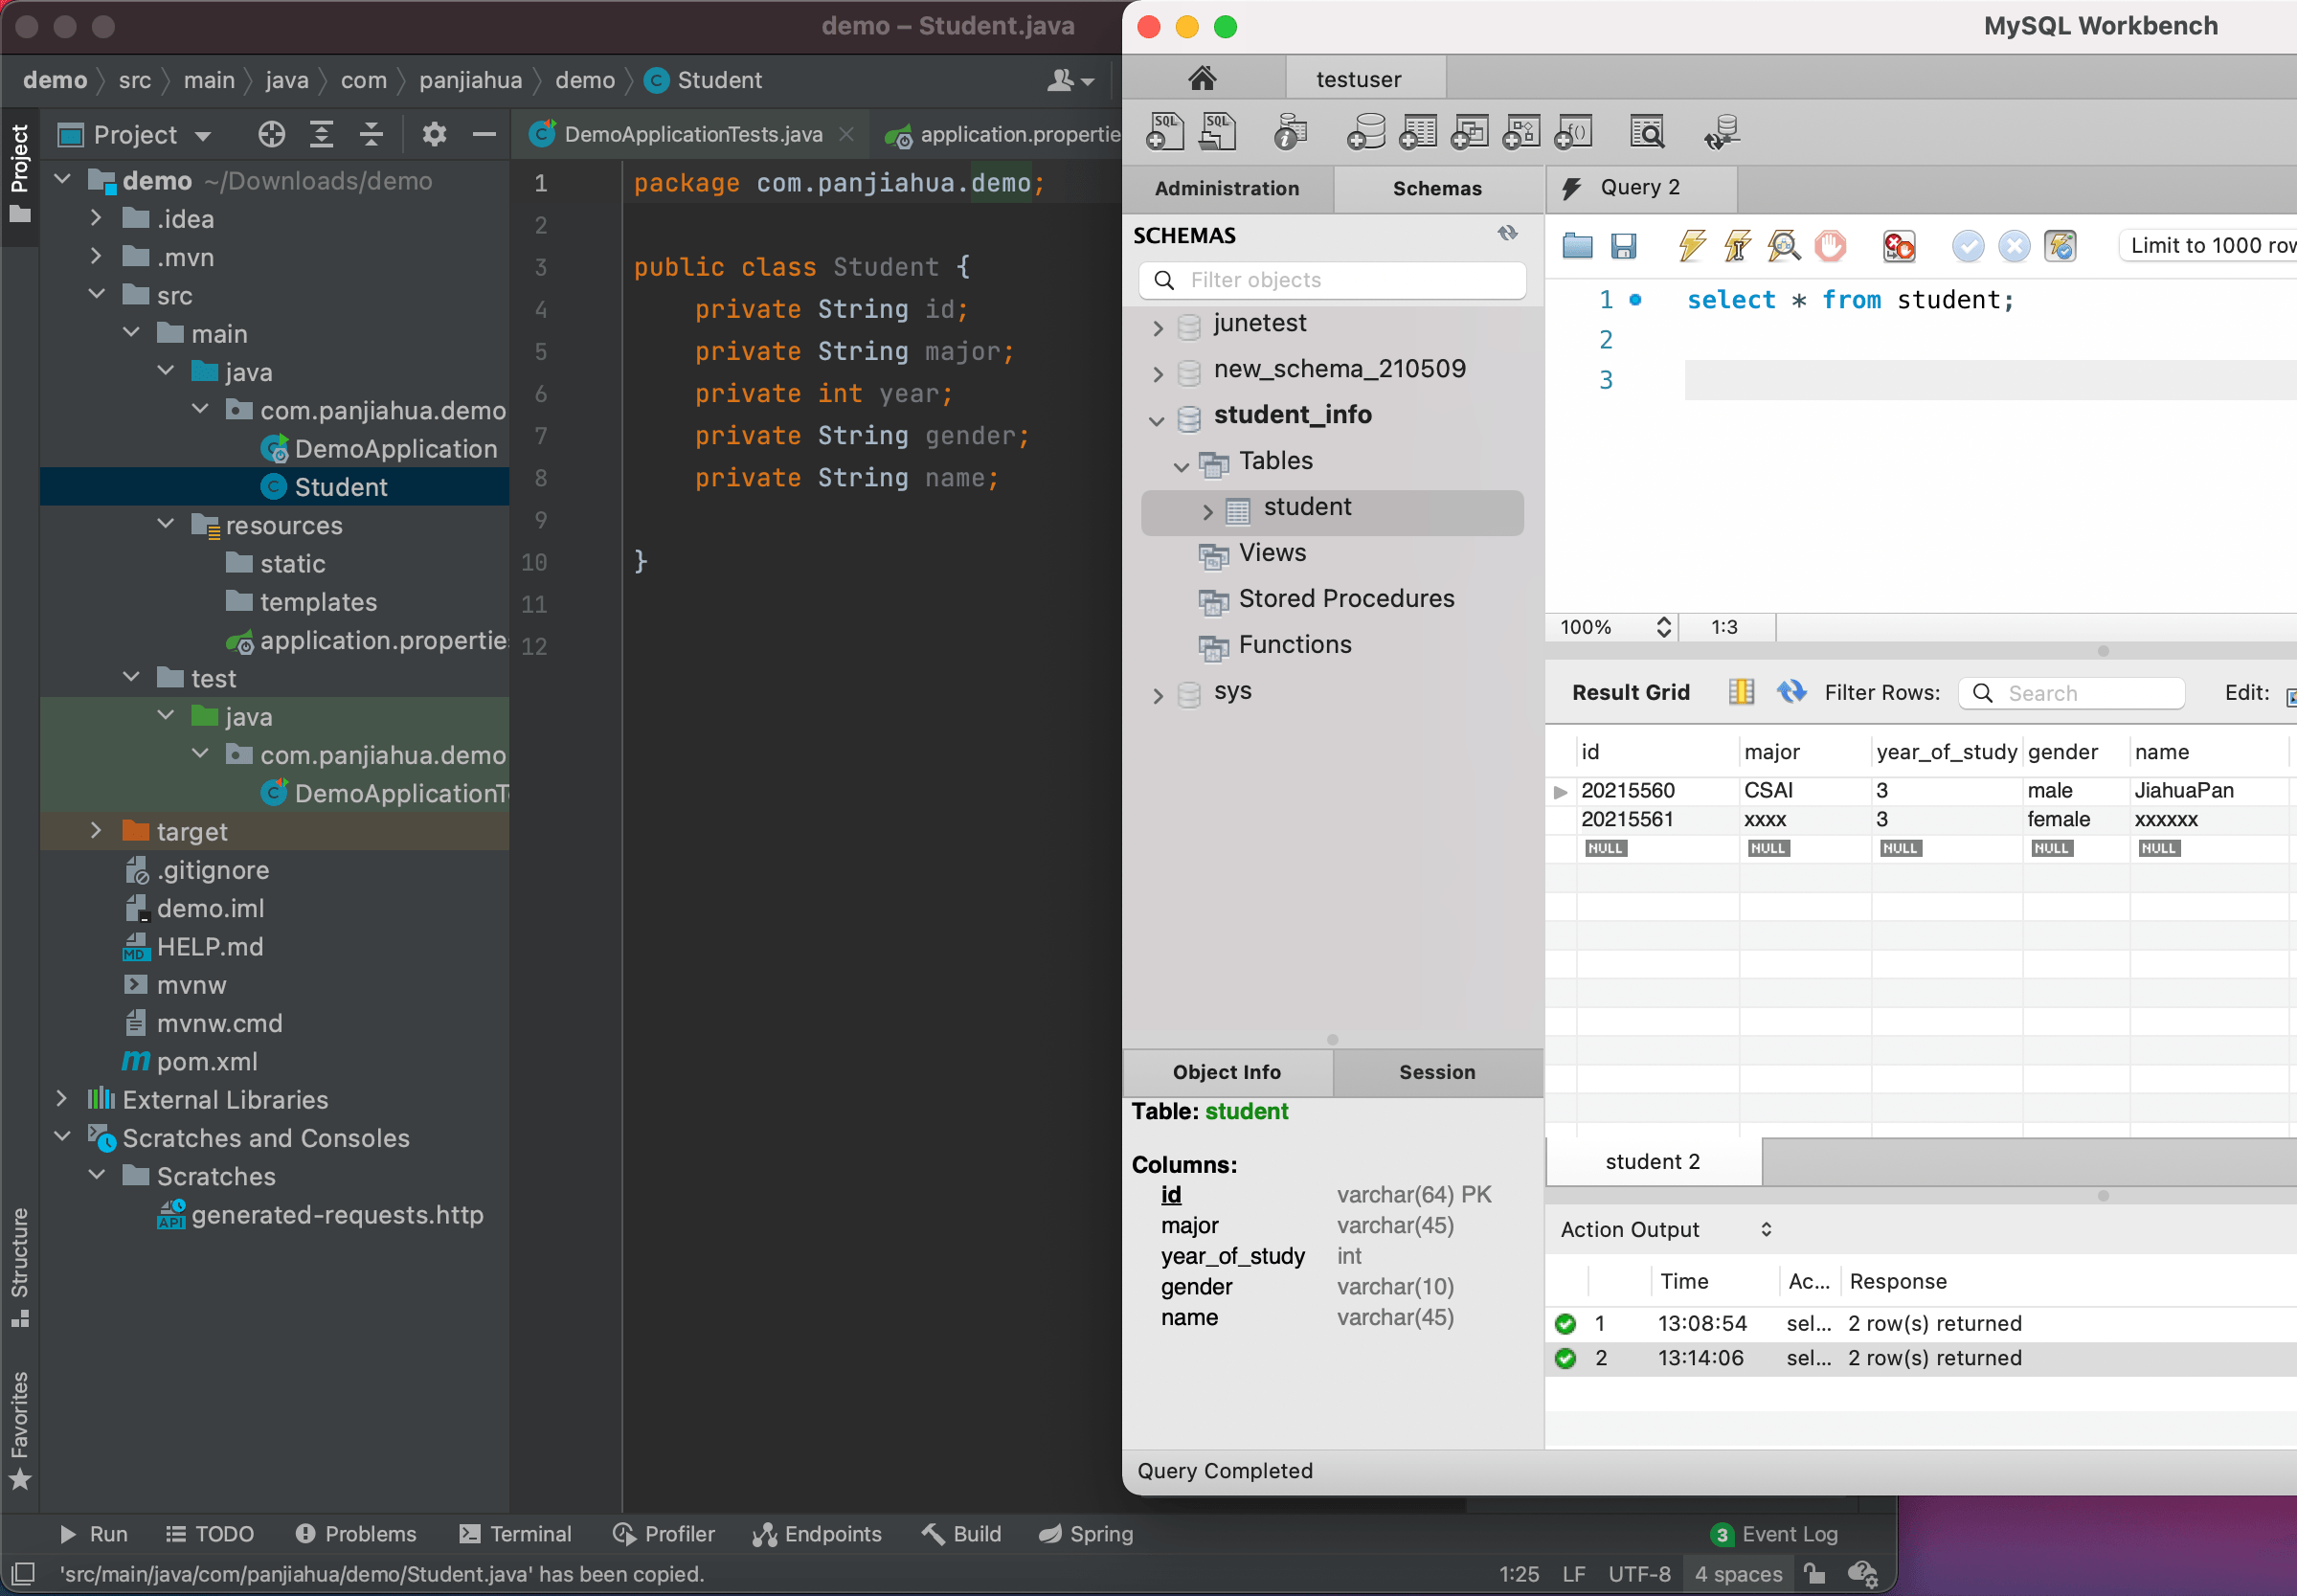The height and width of the screenshot is (1596, 2297).
Task: Expand the target folder in project tree
Action: coord(96,831)
